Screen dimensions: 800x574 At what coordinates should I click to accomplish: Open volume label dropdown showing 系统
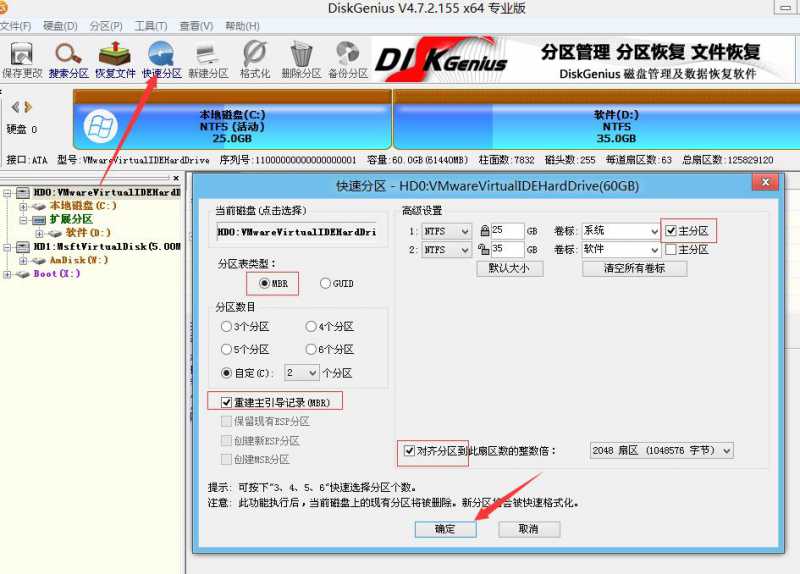[x=621, y=231]
